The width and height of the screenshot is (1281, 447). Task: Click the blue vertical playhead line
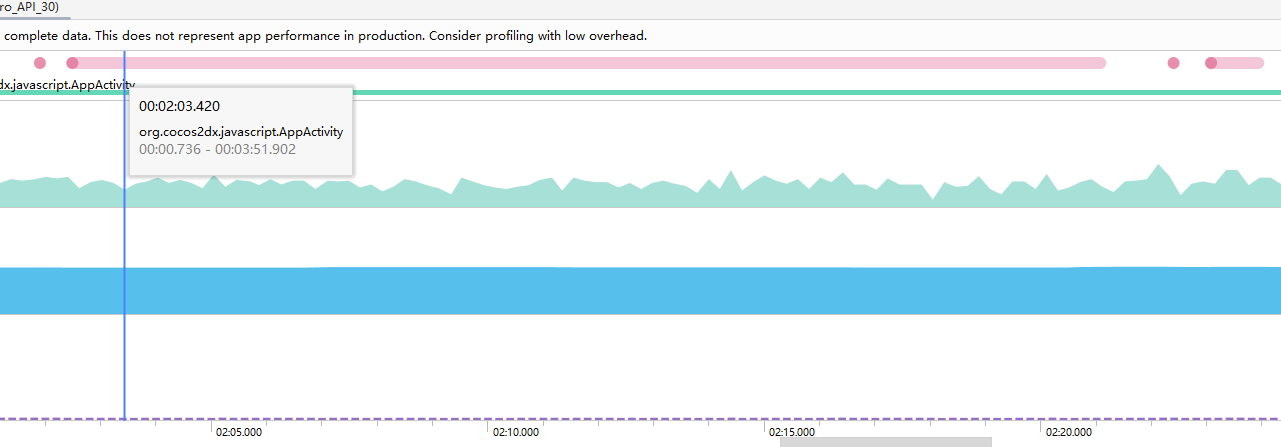click(x=124, y=235)
